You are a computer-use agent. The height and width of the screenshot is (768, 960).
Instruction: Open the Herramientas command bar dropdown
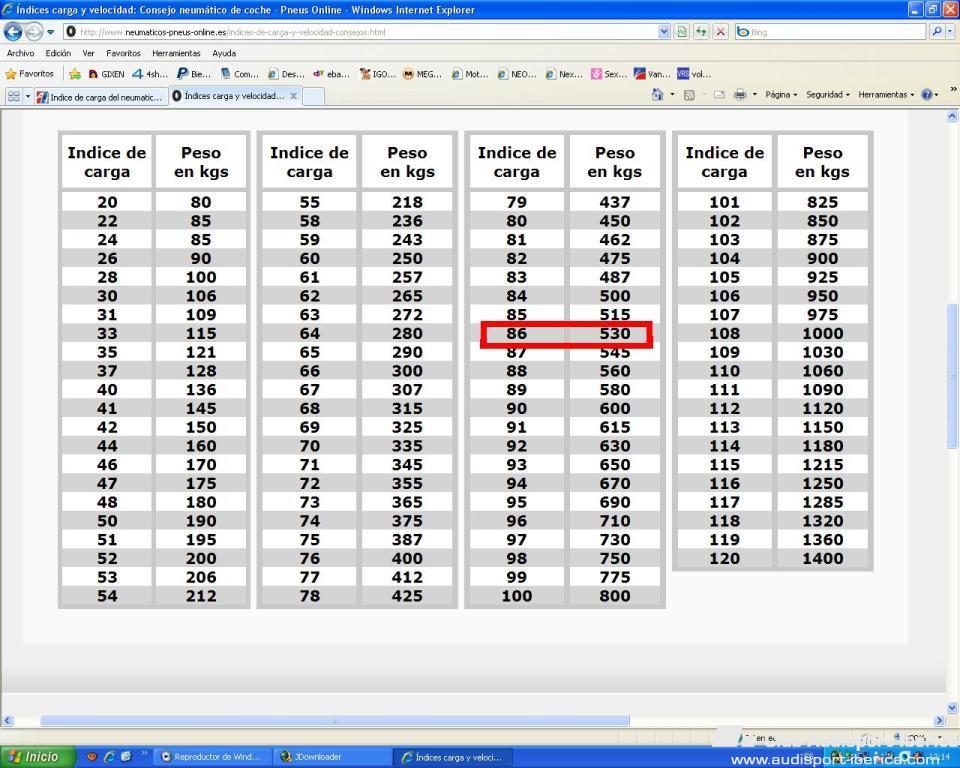[884, 95]
